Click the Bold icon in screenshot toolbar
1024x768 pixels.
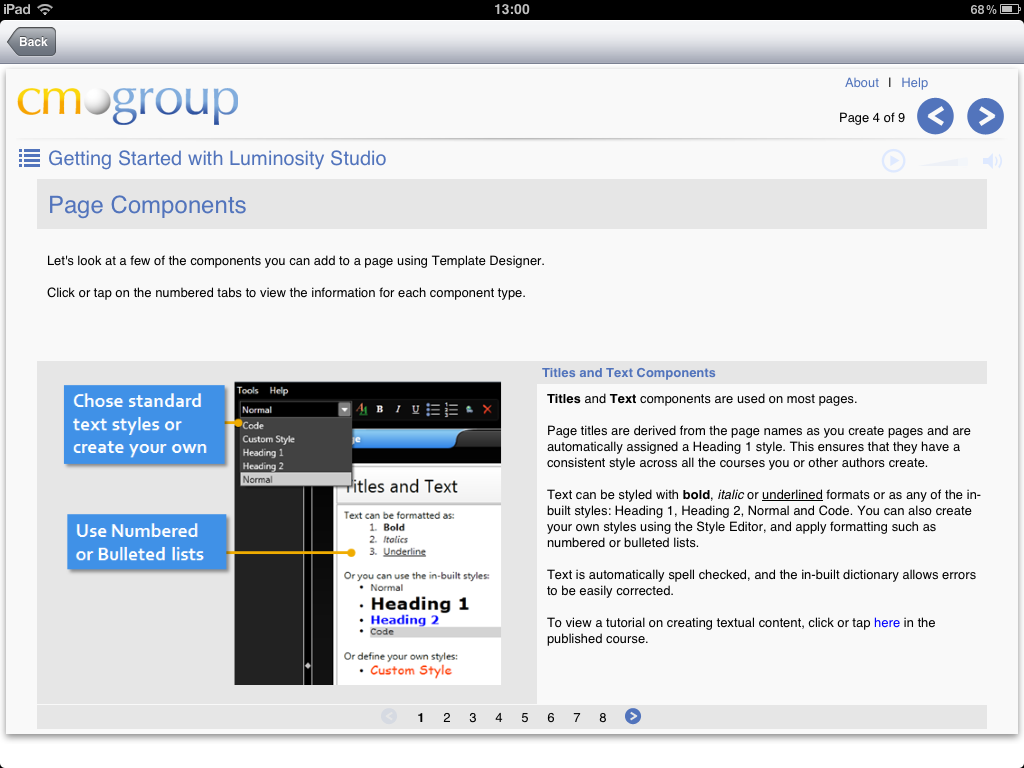pos(379,409)
